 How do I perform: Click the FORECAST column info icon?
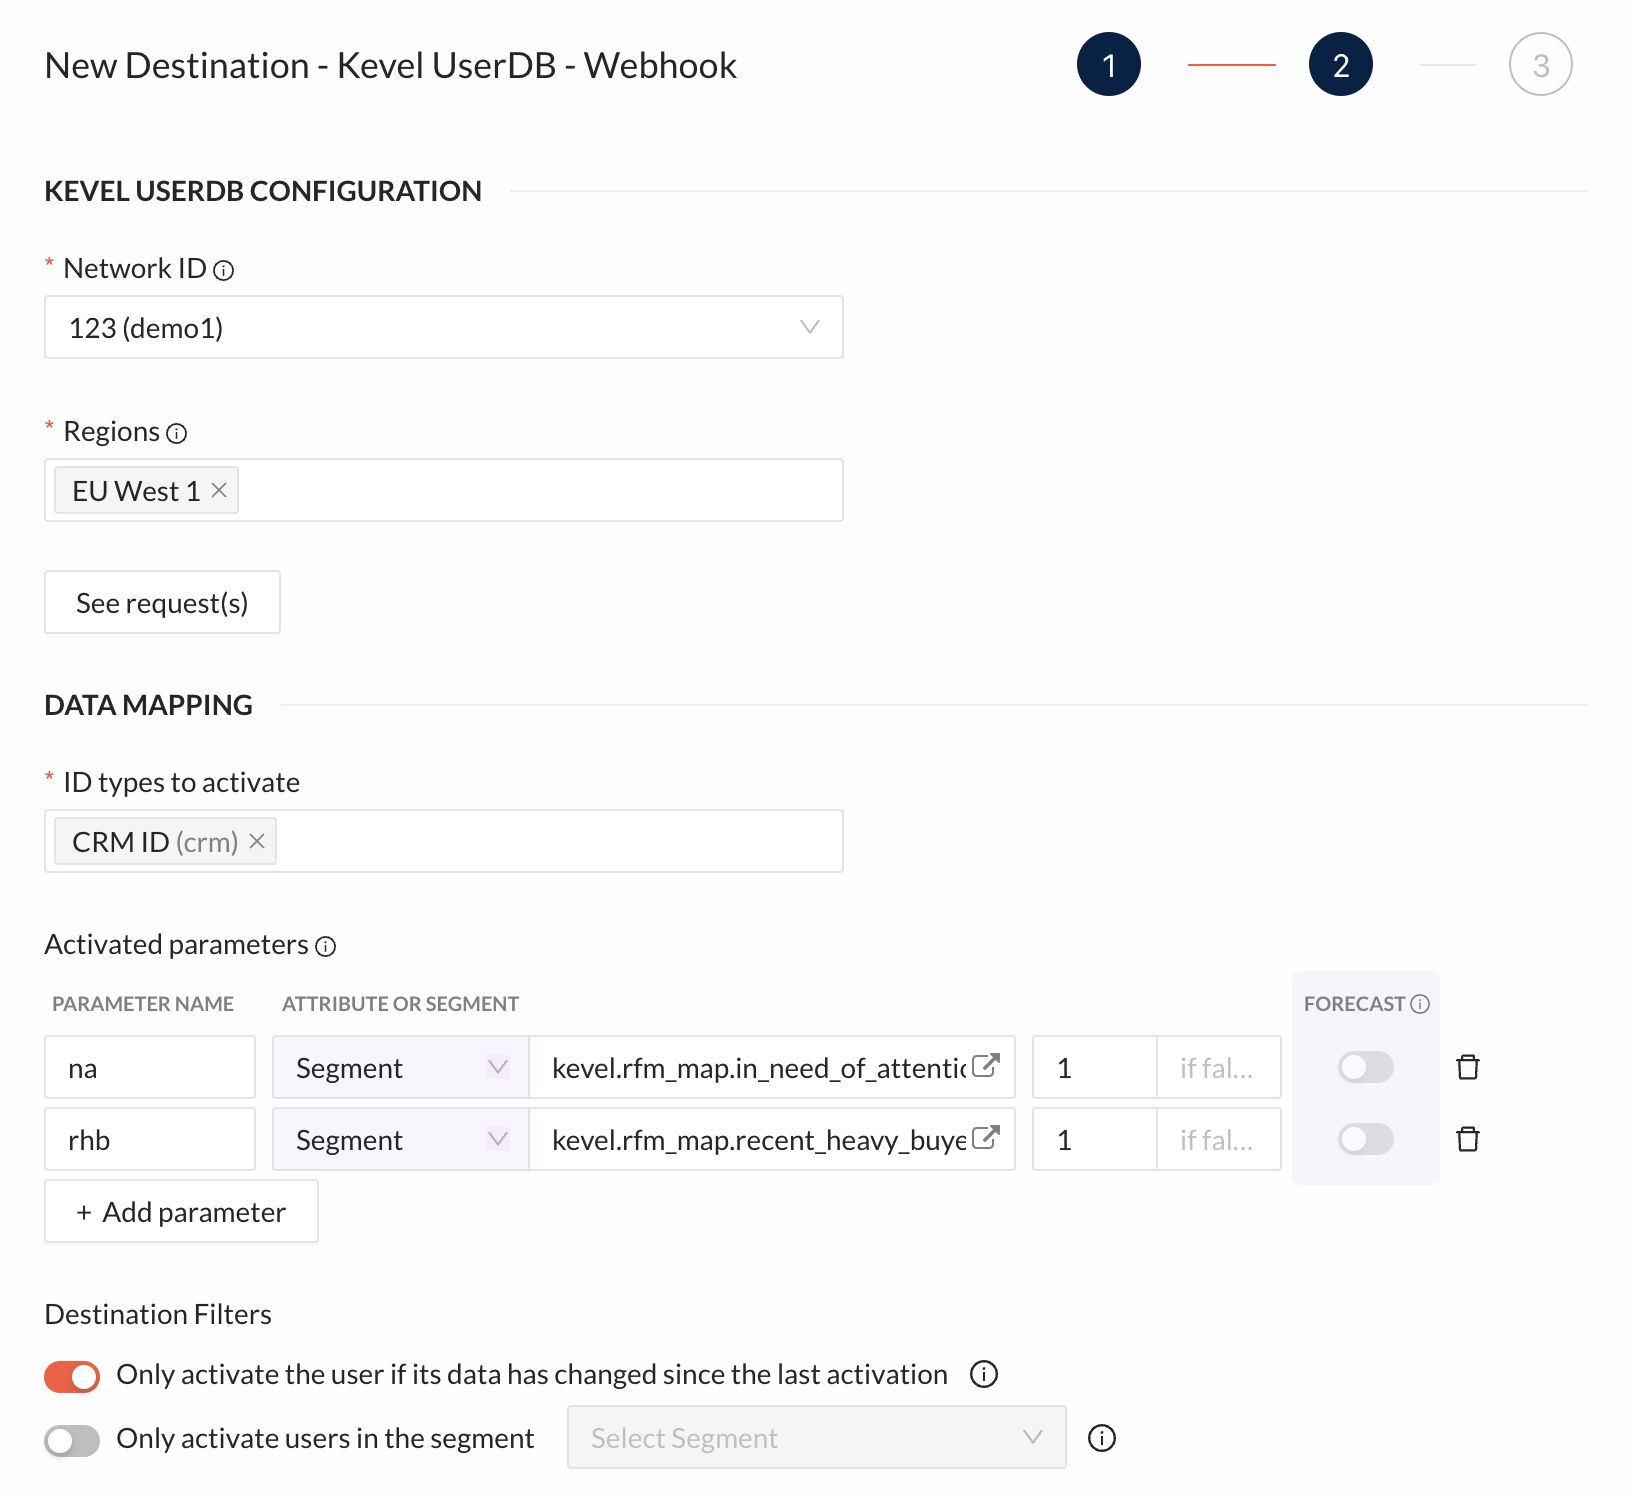[x=1420, y=1004]
